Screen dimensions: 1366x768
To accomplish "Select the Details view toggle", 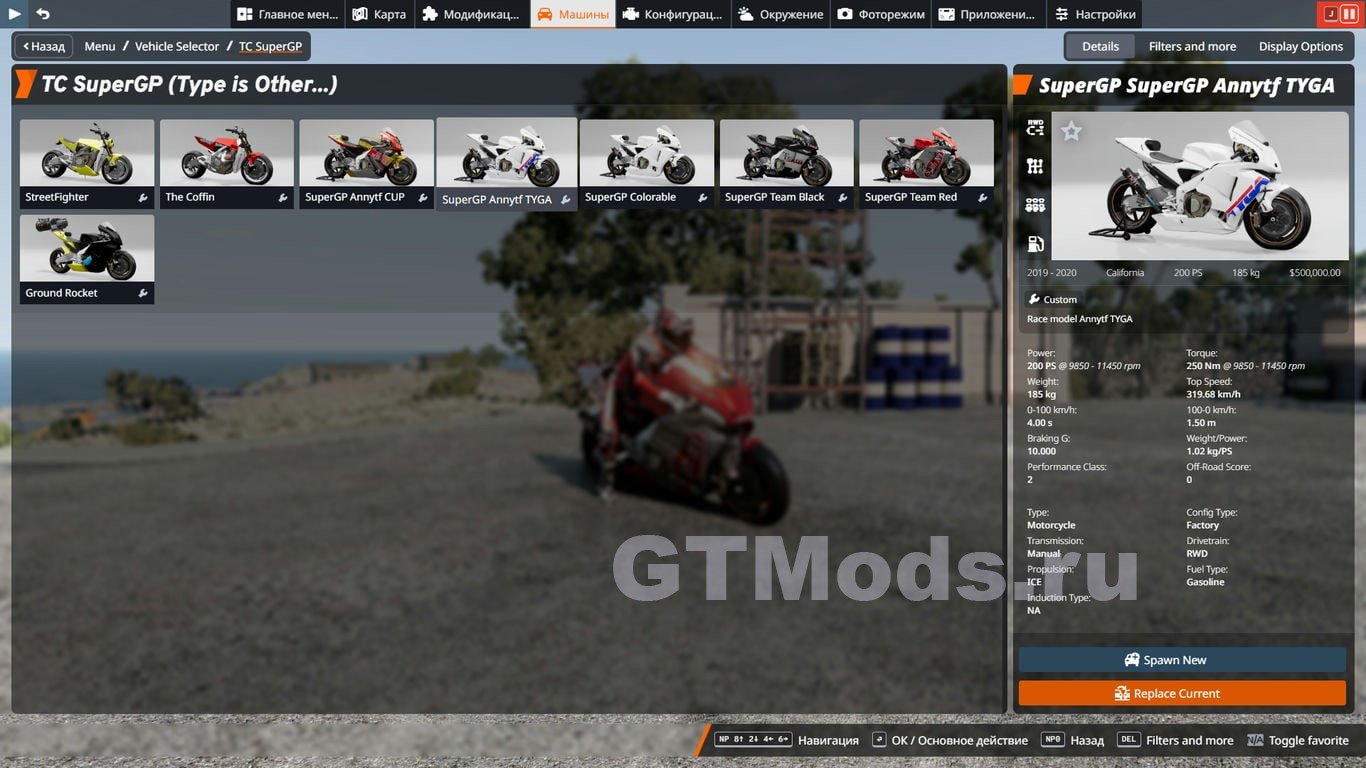I will coord(1100,46).
